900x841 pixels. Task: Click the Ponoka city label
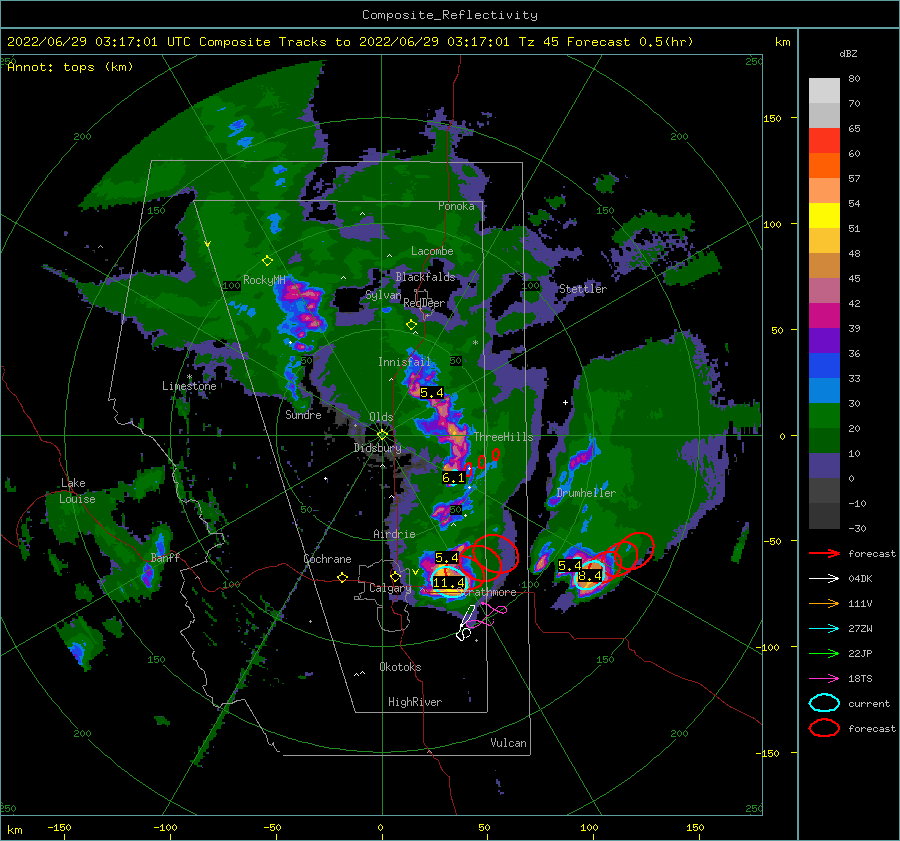click(x=456, y=206)
